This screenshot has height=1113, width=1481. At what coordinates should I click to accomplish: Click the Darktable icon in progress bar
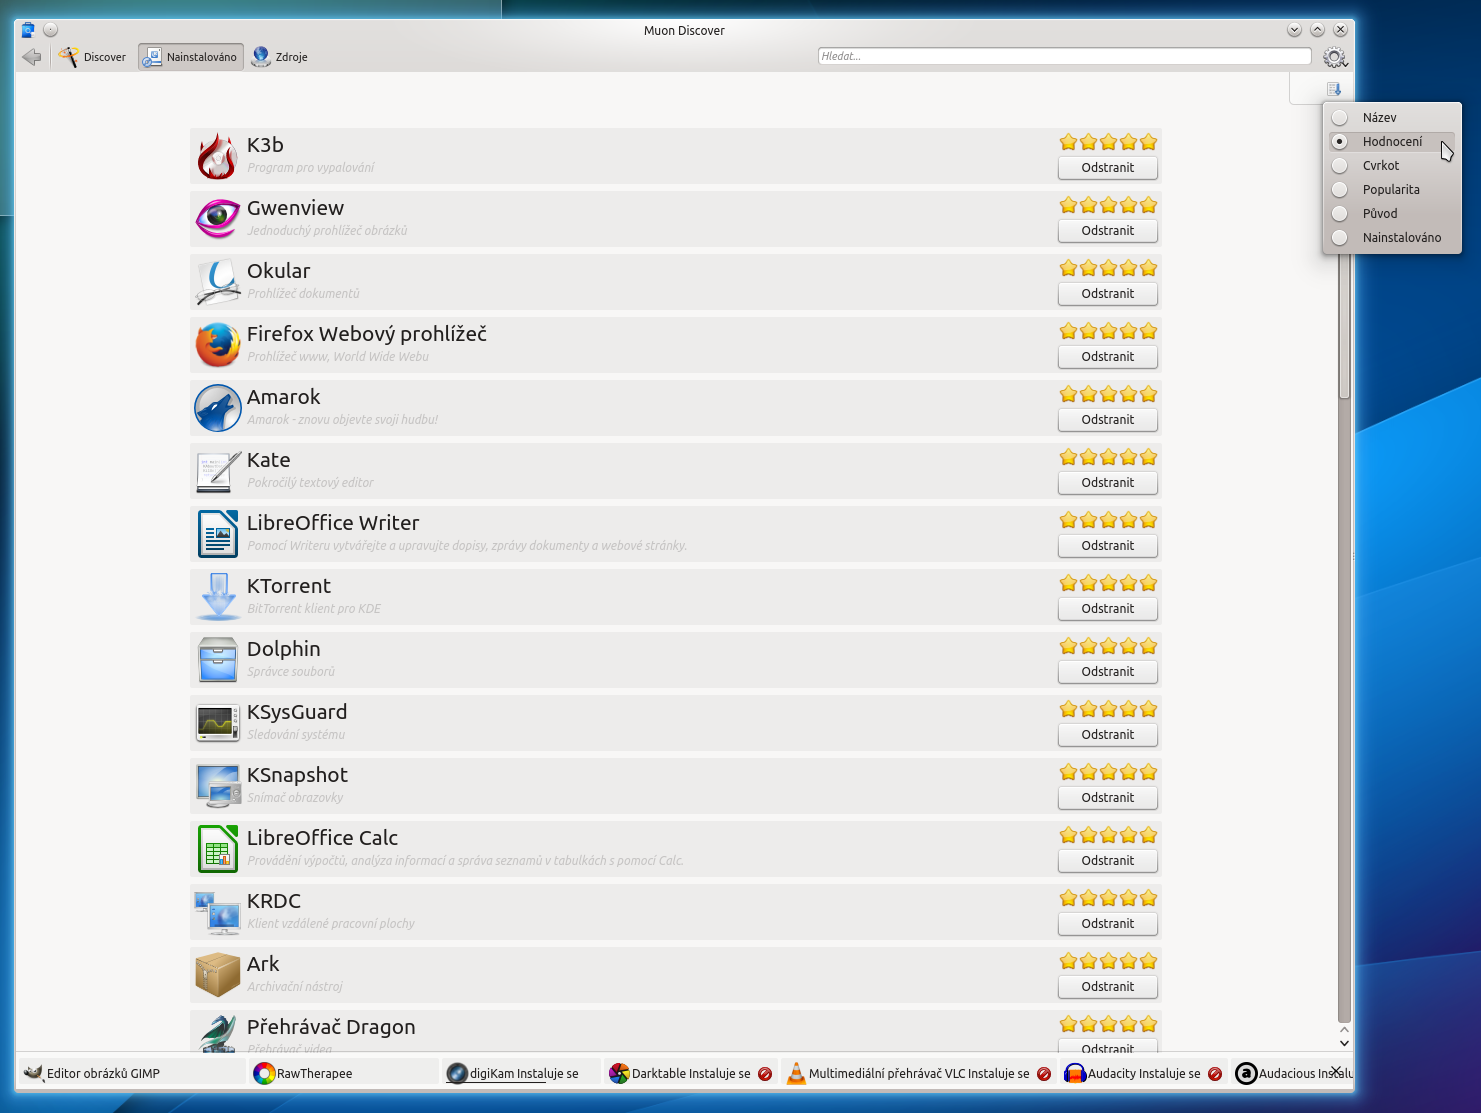coord(619,1073)
